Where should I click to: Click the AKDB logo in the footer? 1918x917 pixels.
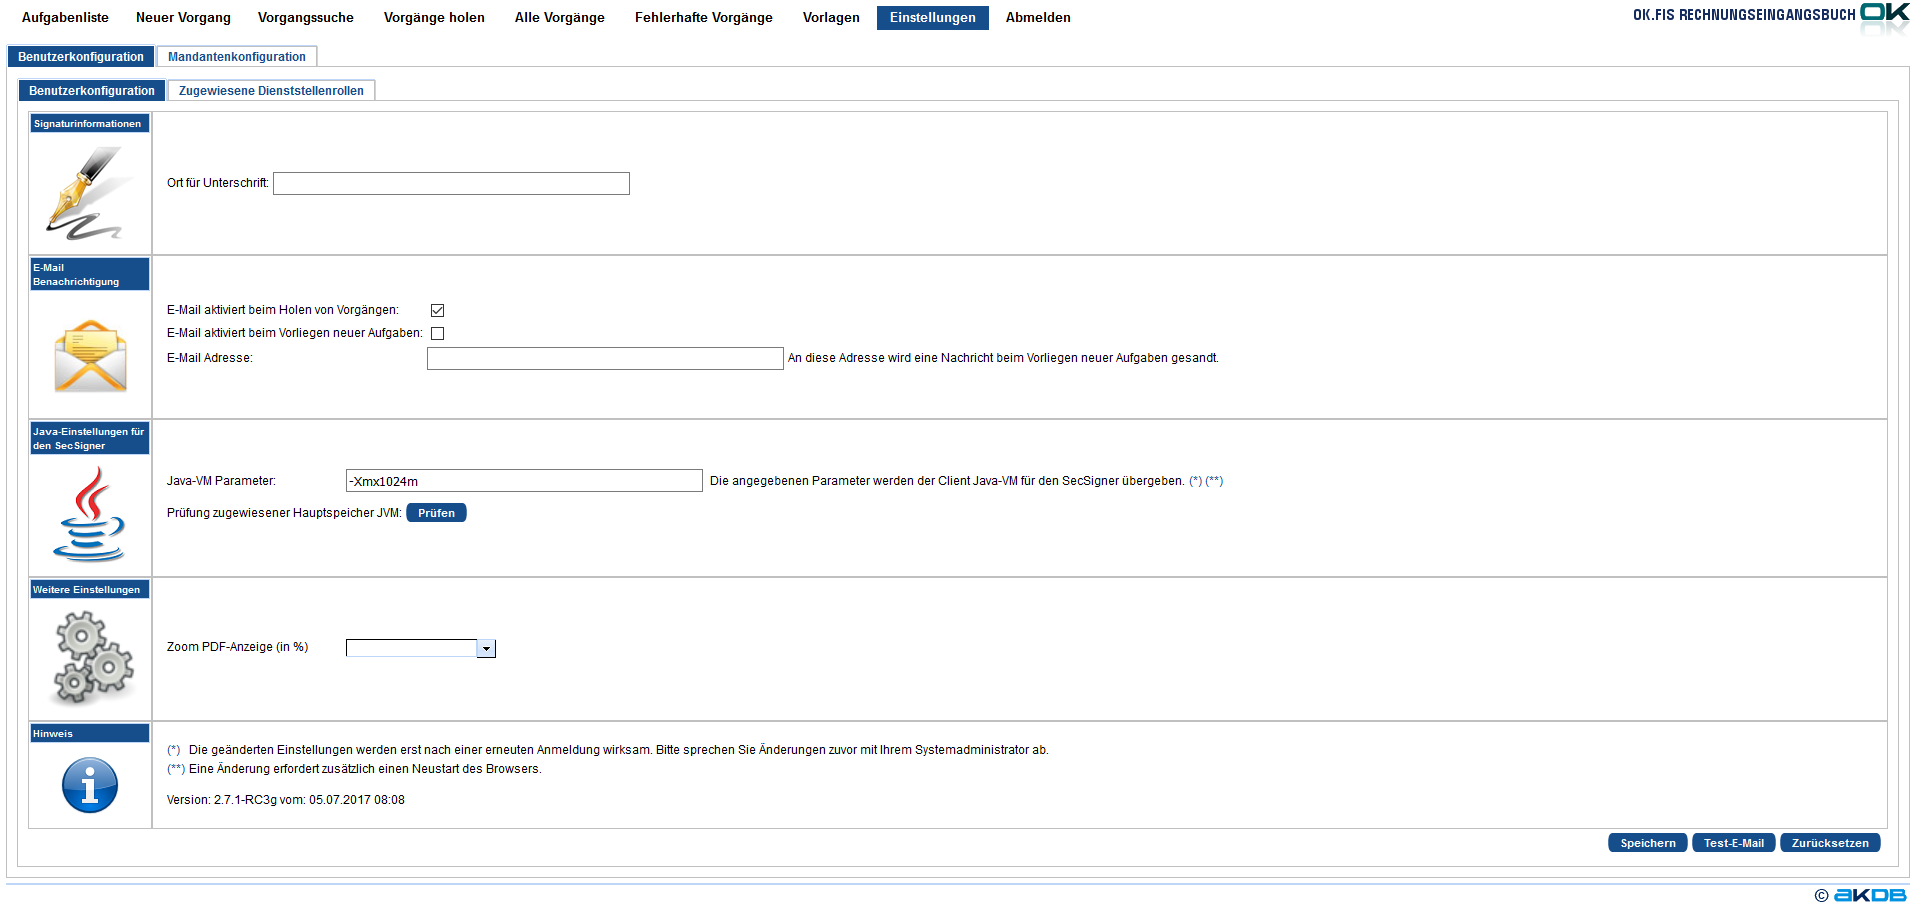(x=1869, y=895)
